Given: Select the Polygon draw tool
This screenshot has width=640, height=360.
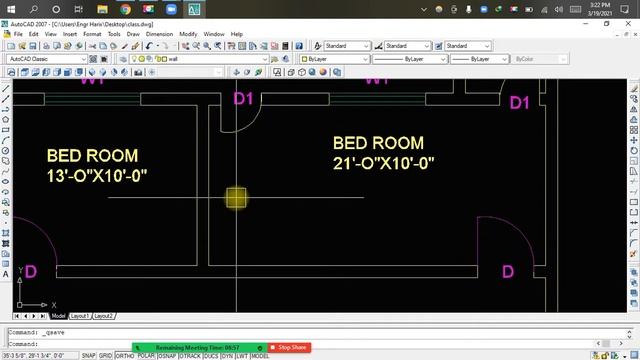Looking at the screenshot, I should click(6, 120).
